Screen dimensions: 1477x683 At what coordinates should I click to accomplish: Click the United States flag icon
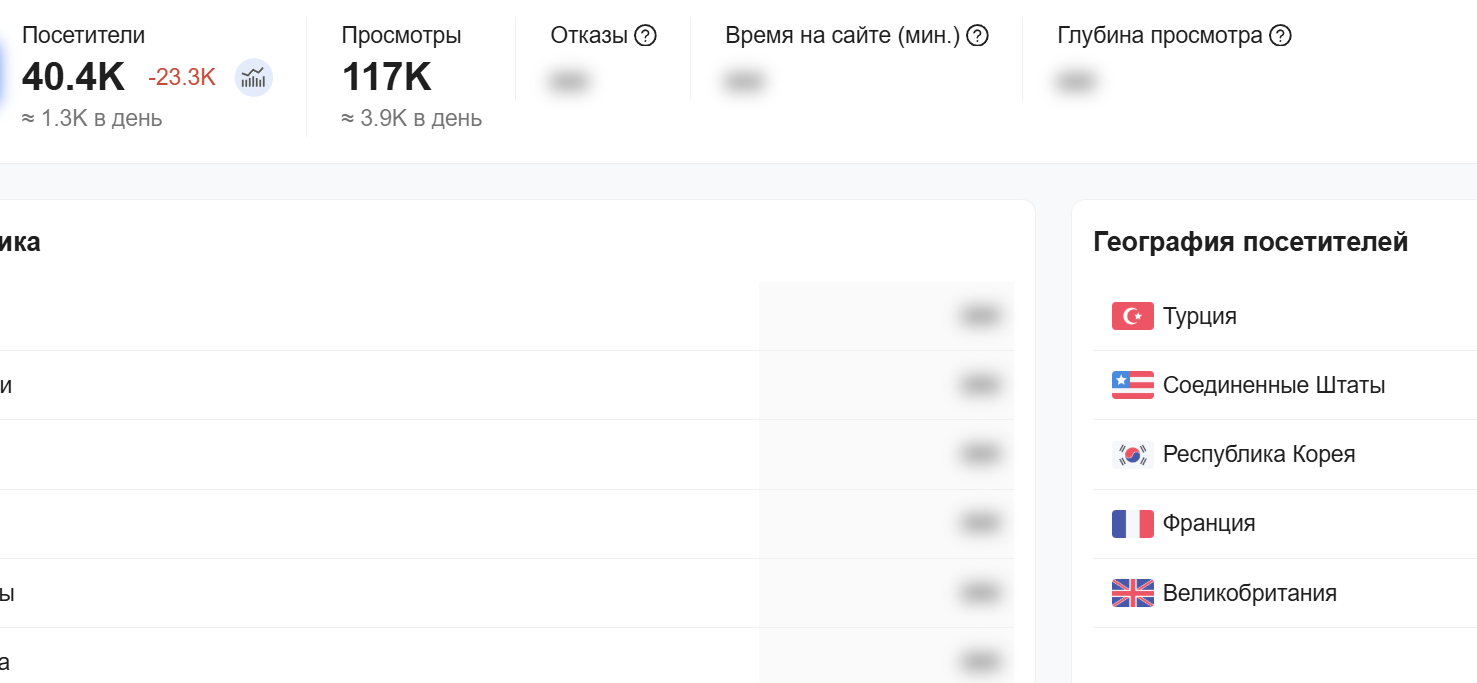(1132, 385)
